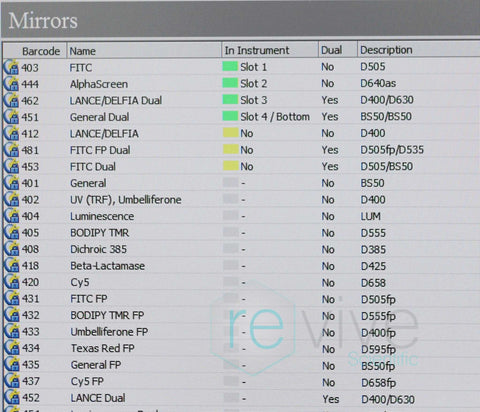Click the icon next to barcode 420
Image resolution: width=480 pixels, height=412 pixels.
(x=11, y=282)
